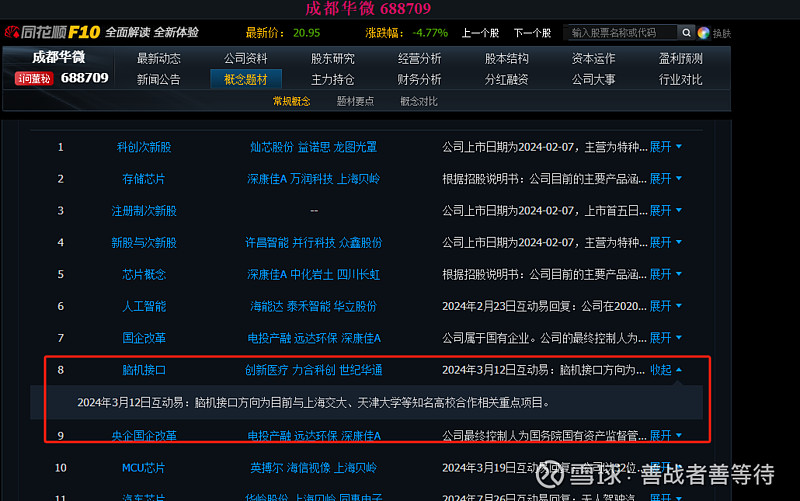Click the search magnifier icon
Image resolution: width=800 pixels, height=501 pixels.
(686, 33)
